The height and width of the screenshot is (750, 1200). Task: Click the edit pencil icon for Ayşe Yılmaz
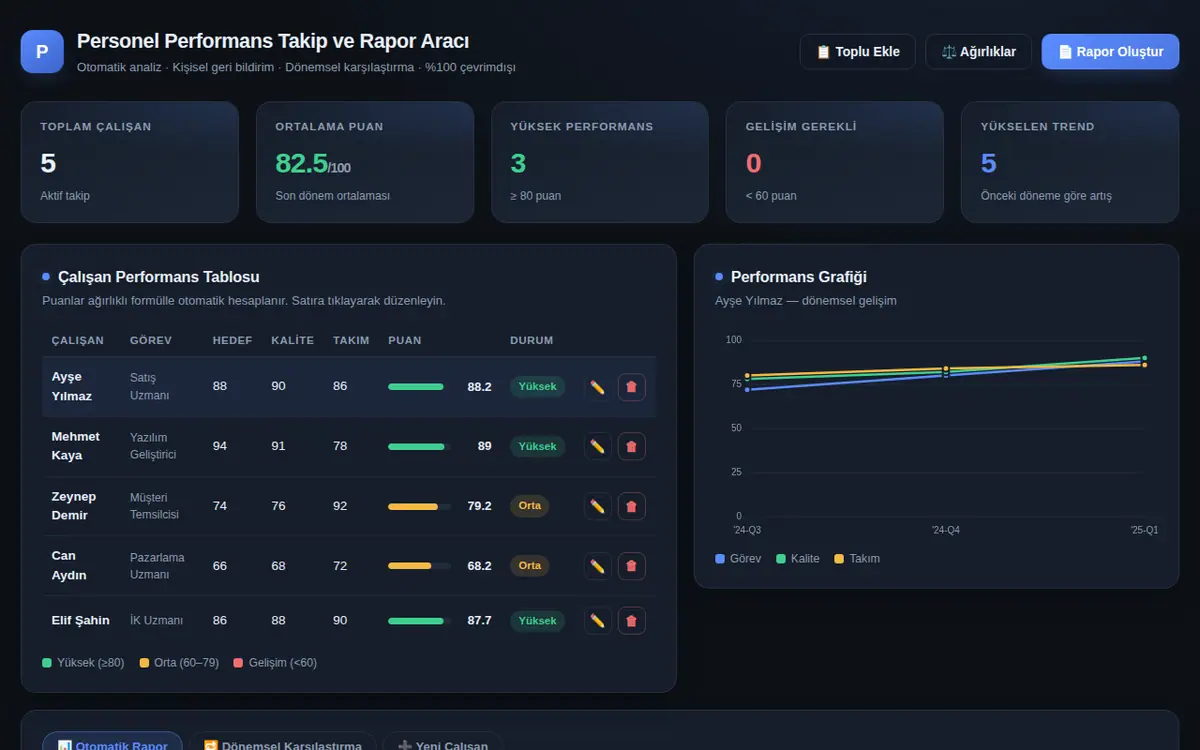597,387
